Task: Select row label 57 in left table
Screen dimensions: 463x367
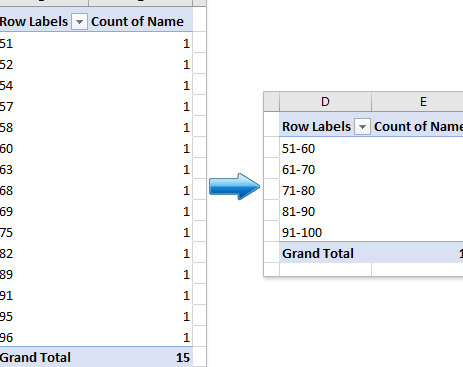Action: pyautogui.click(x=6, y=107)
